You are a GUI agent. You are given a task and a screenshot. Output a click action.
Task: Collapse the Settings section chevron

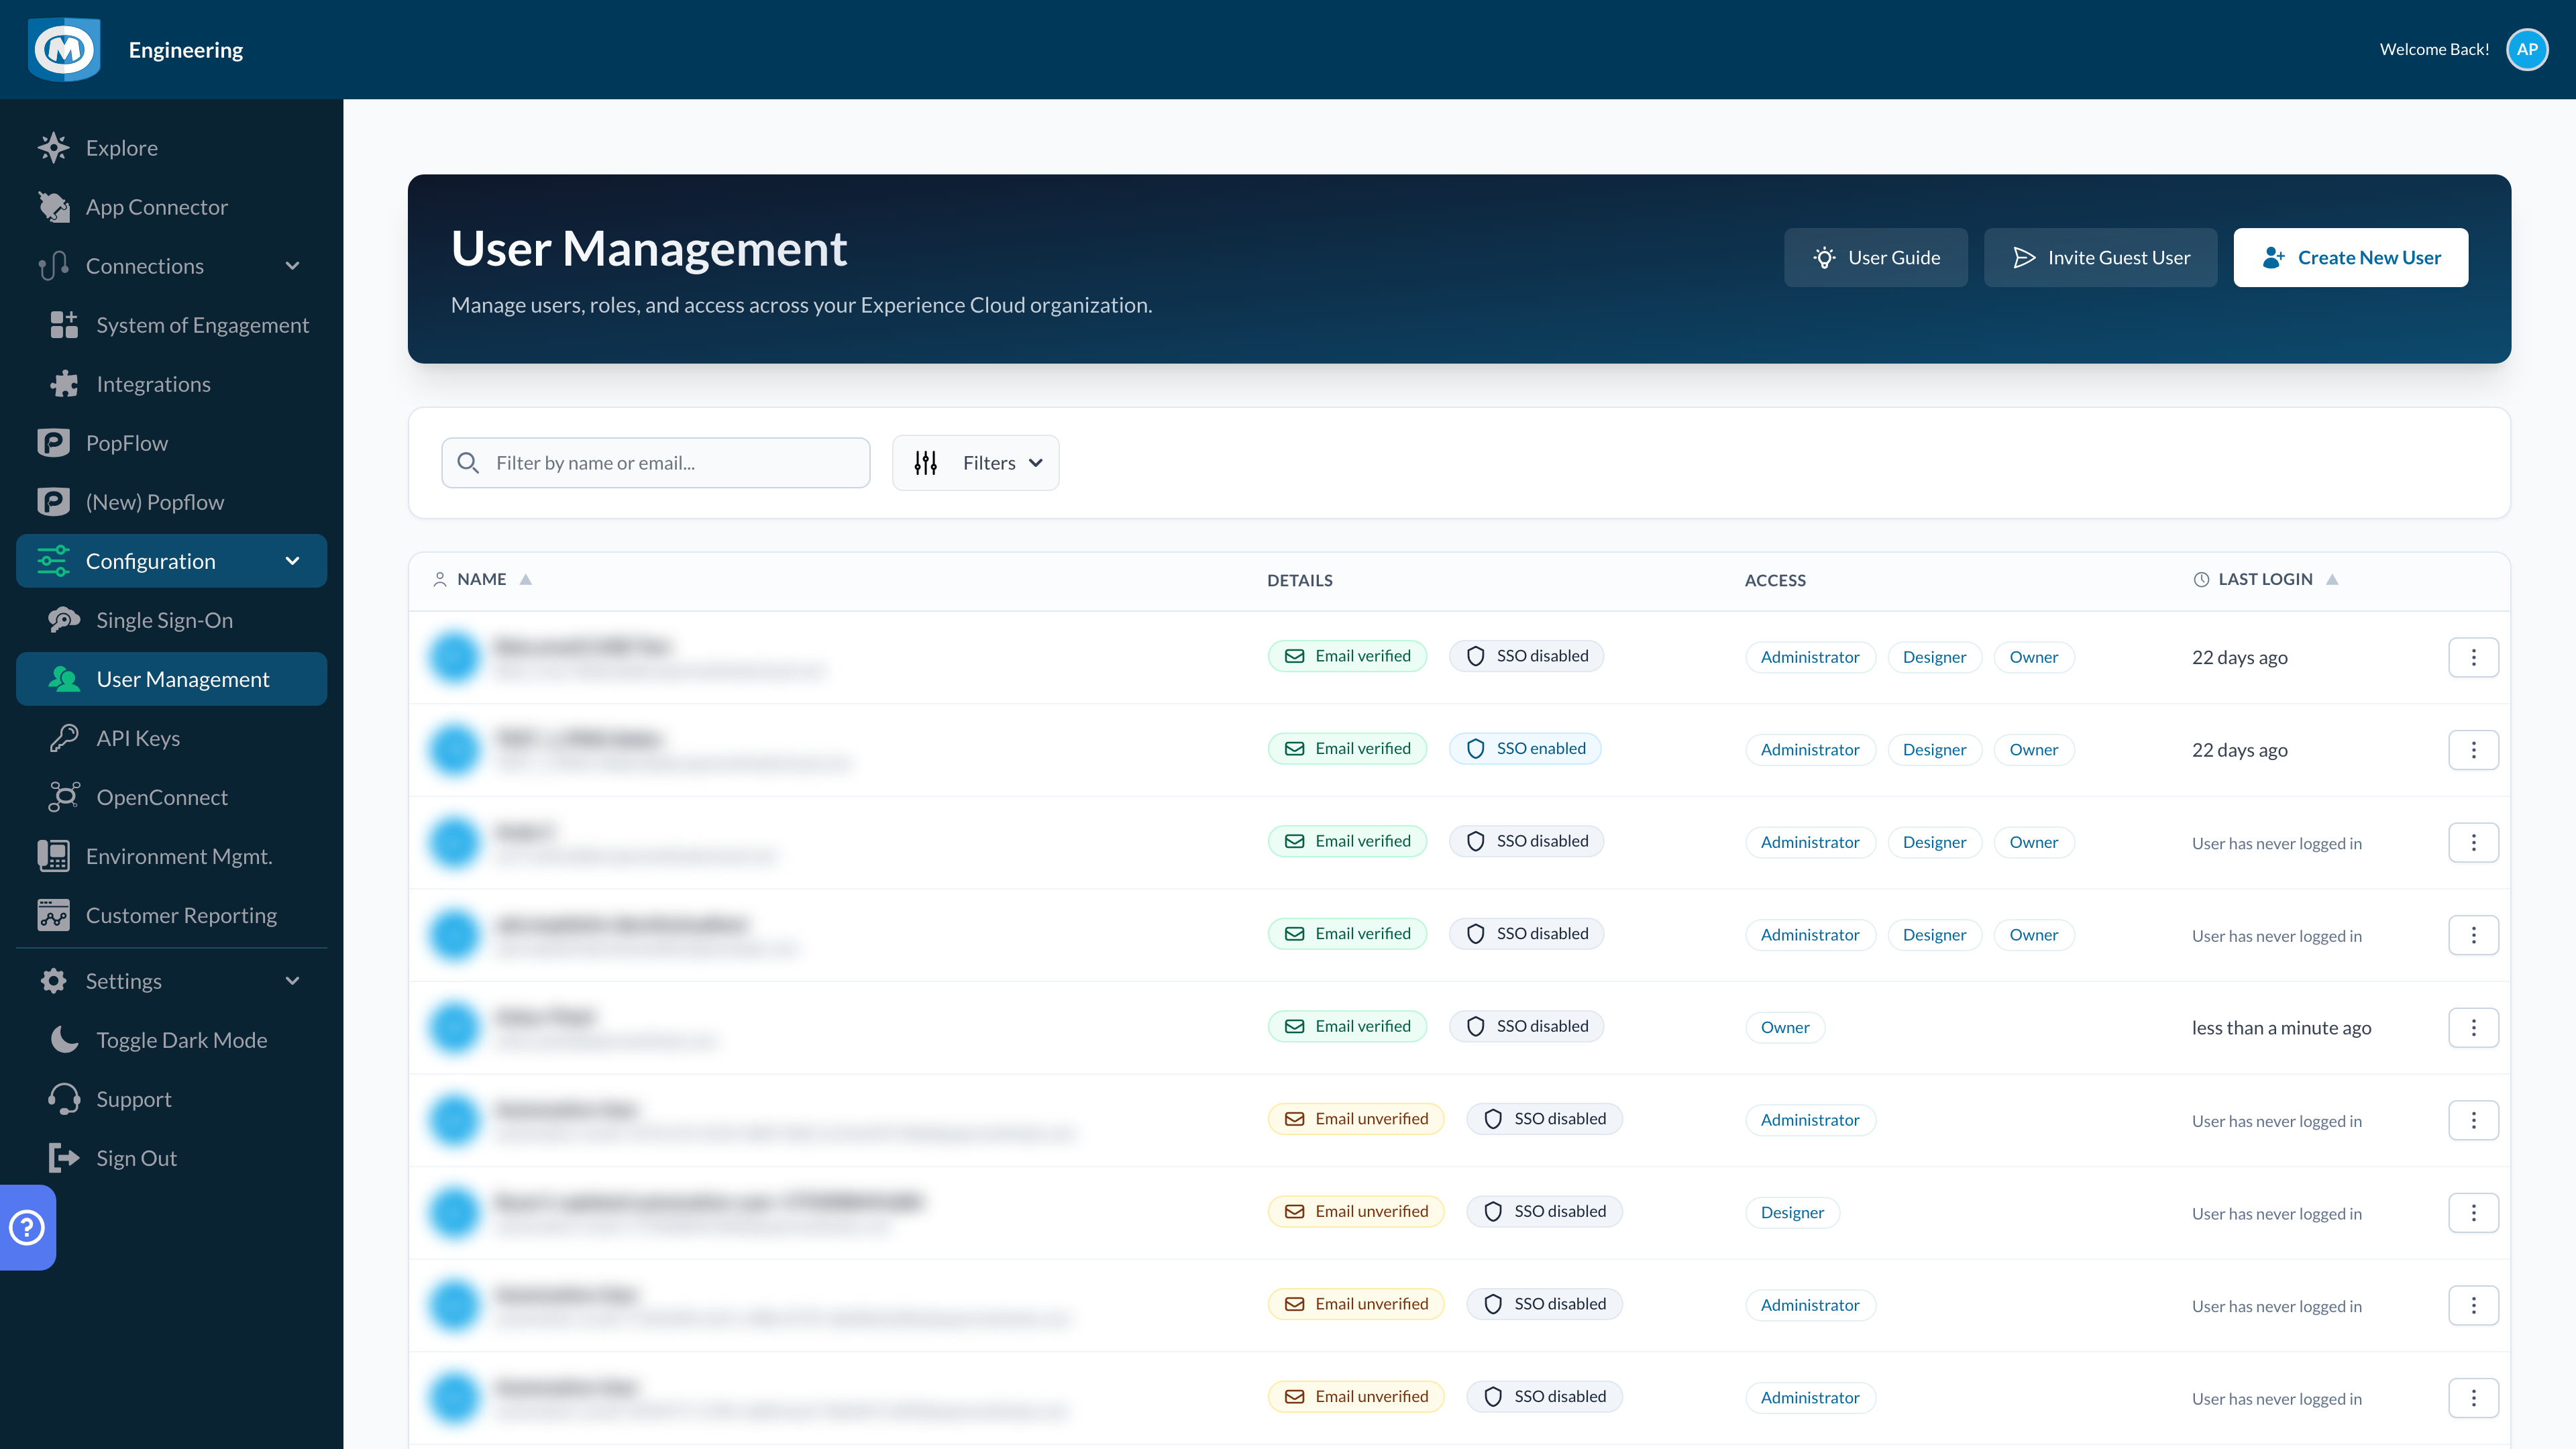(x=292, y=981)
